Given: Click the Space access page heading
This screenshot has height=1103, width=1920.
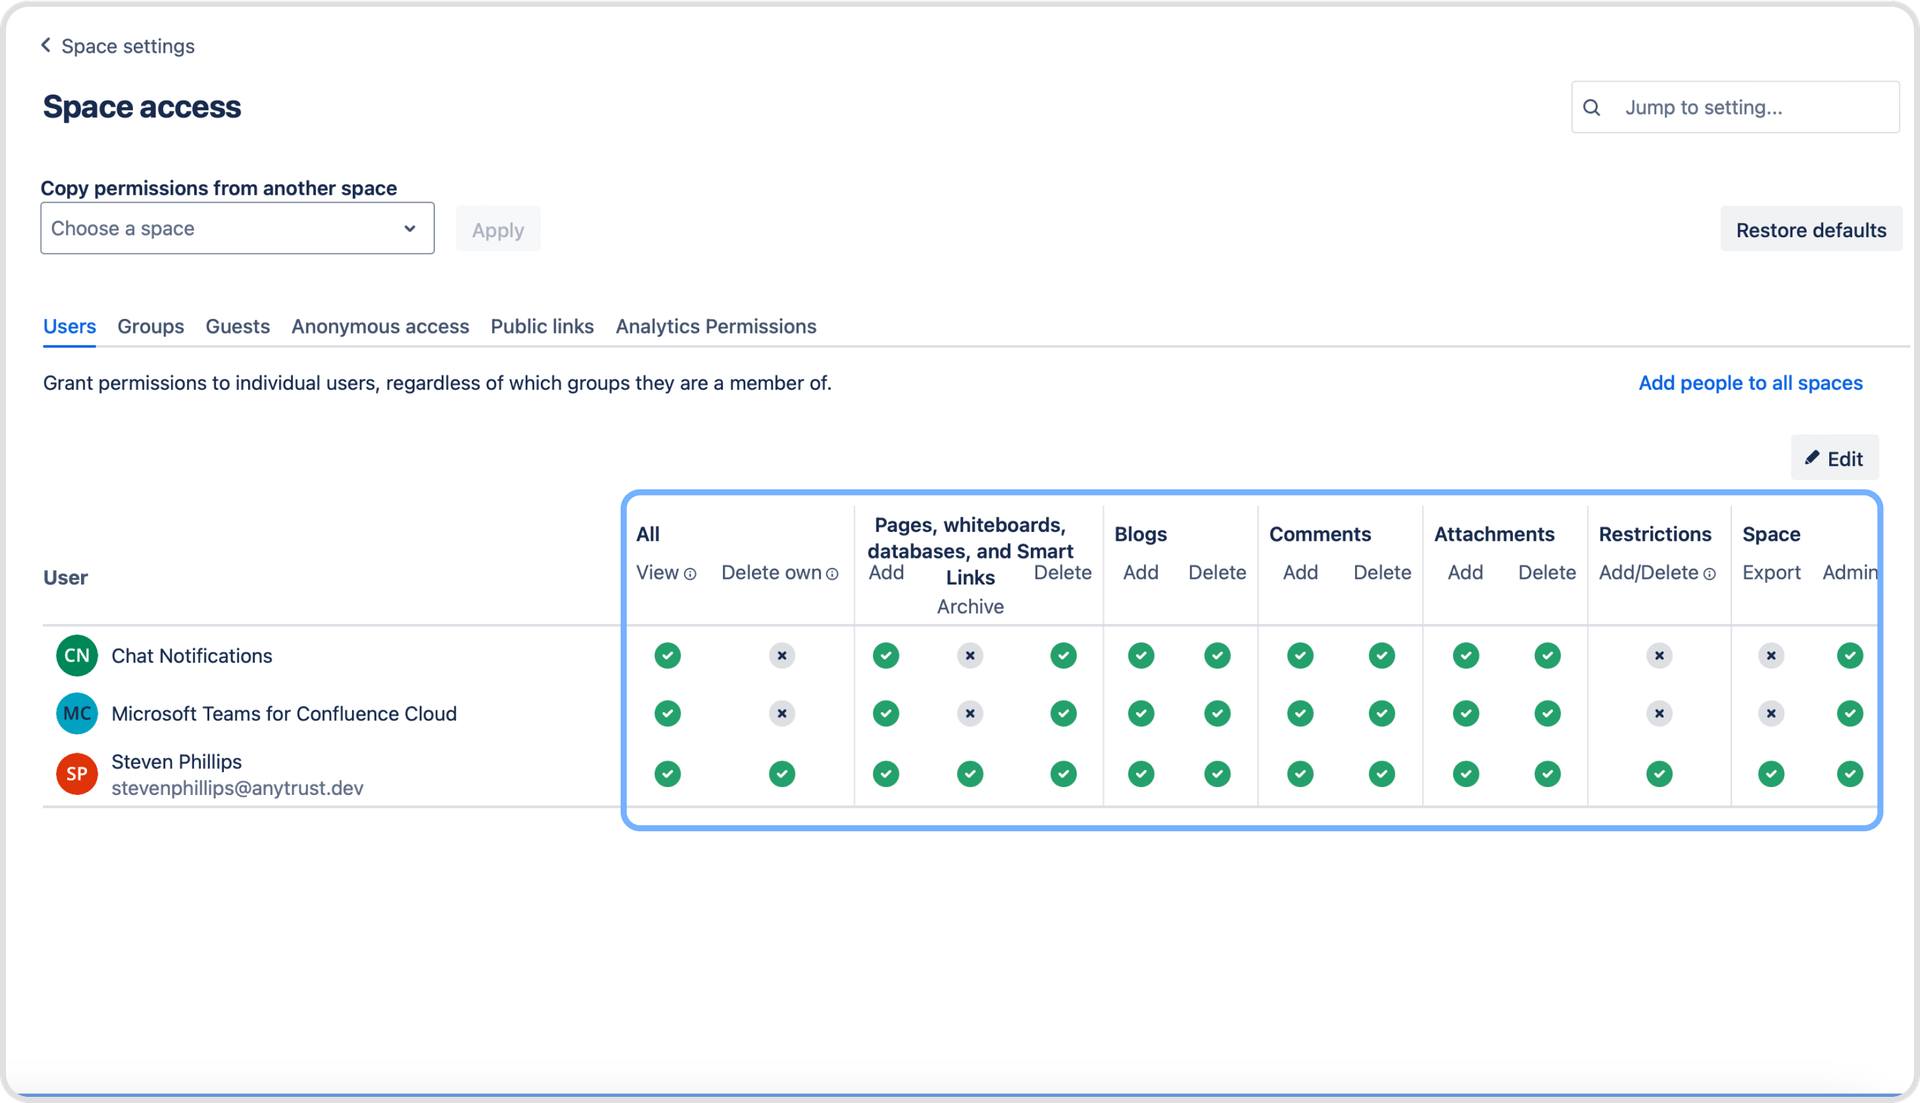Looking at the screenshot, I should [142, 107].
